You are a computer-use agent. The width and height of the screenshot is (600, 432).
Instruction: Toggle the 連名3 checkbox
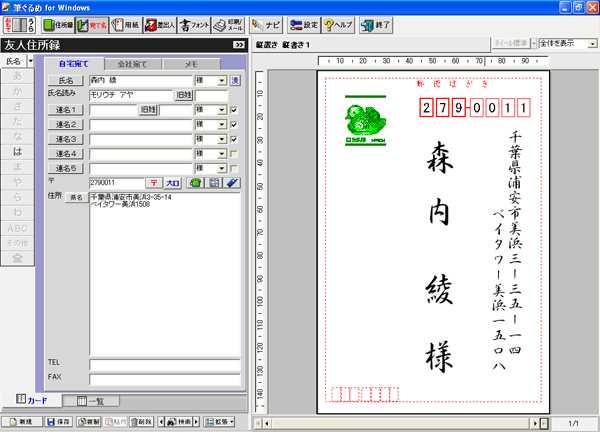coord(234,139)
